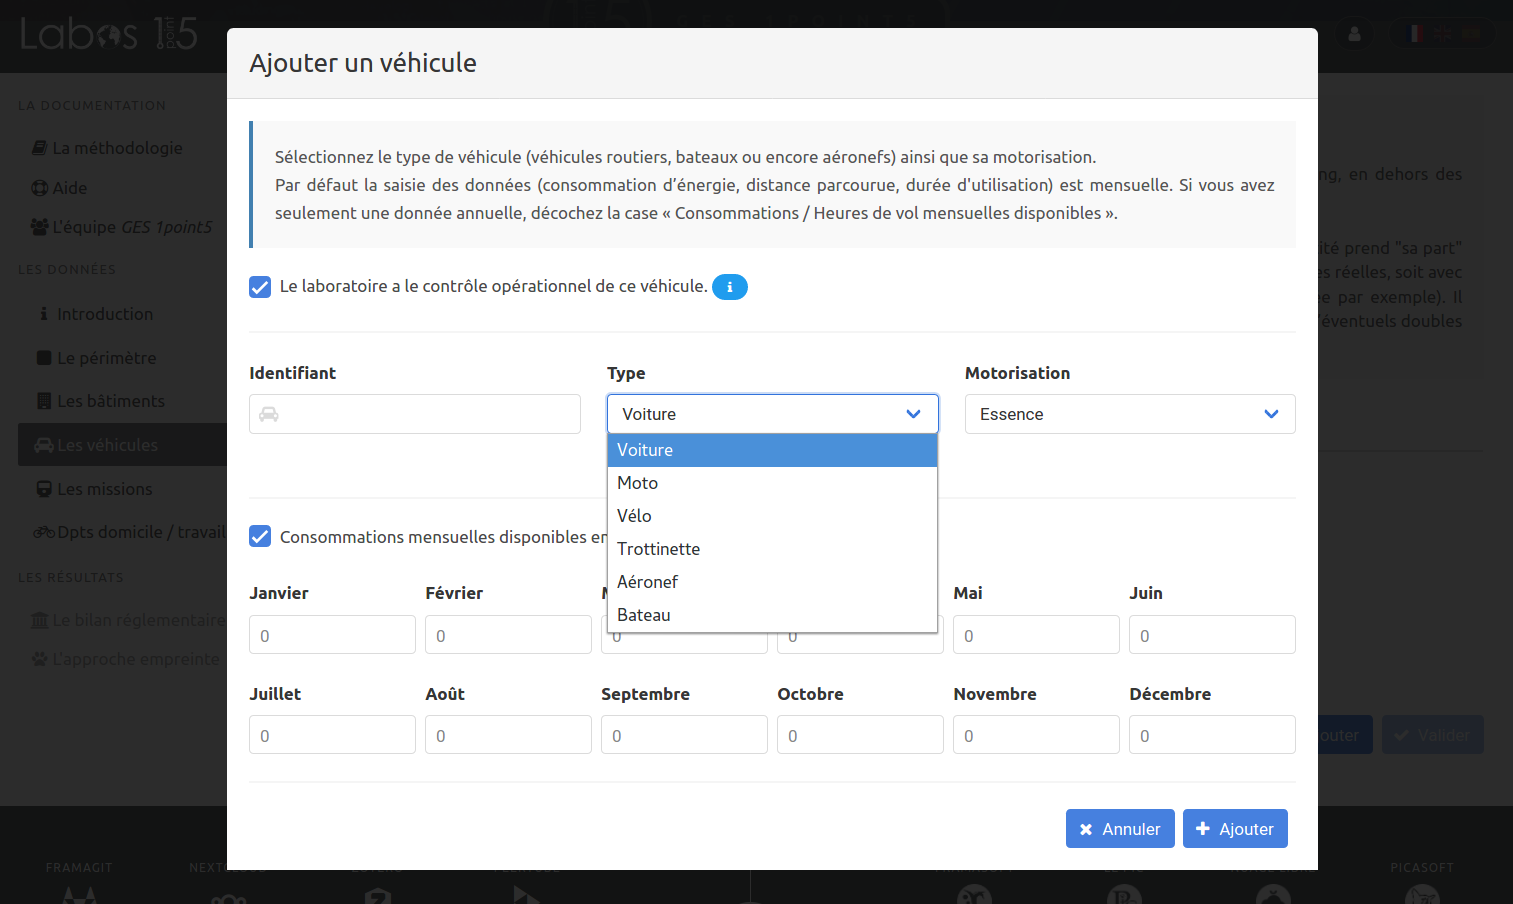Open the Motorisation dropdown
The image size is (1513, 904).
pyautogui.click(x=1129, y=414)
